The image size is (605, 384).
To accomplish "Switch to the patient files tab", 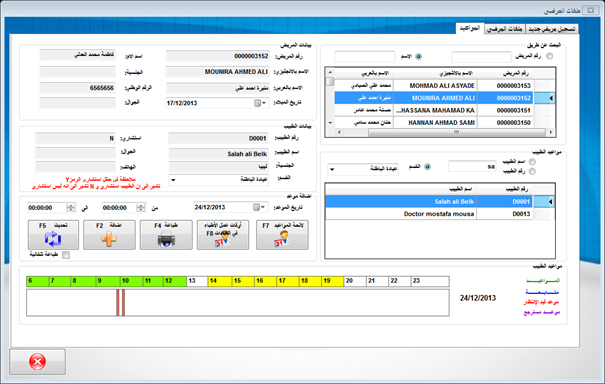I will [x=505, y=29].
